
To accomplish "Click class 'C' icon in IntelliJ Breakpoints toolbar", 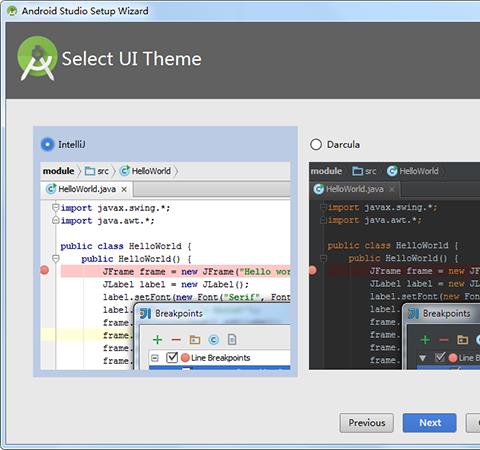I will pos(213,340).
